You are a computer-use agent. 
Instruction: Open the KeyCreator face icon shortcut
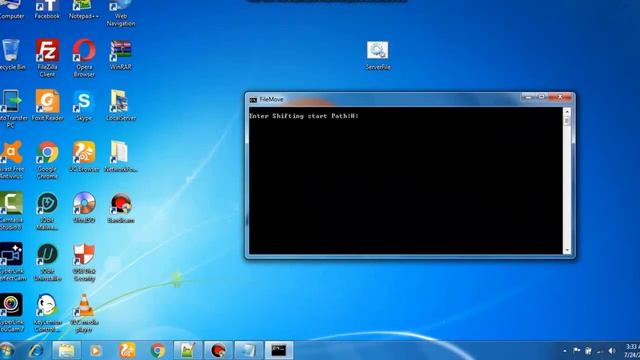47,313
